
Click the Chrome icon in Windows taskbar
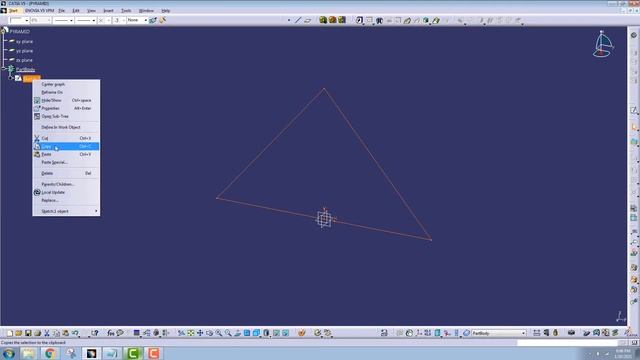pos(50,353)
